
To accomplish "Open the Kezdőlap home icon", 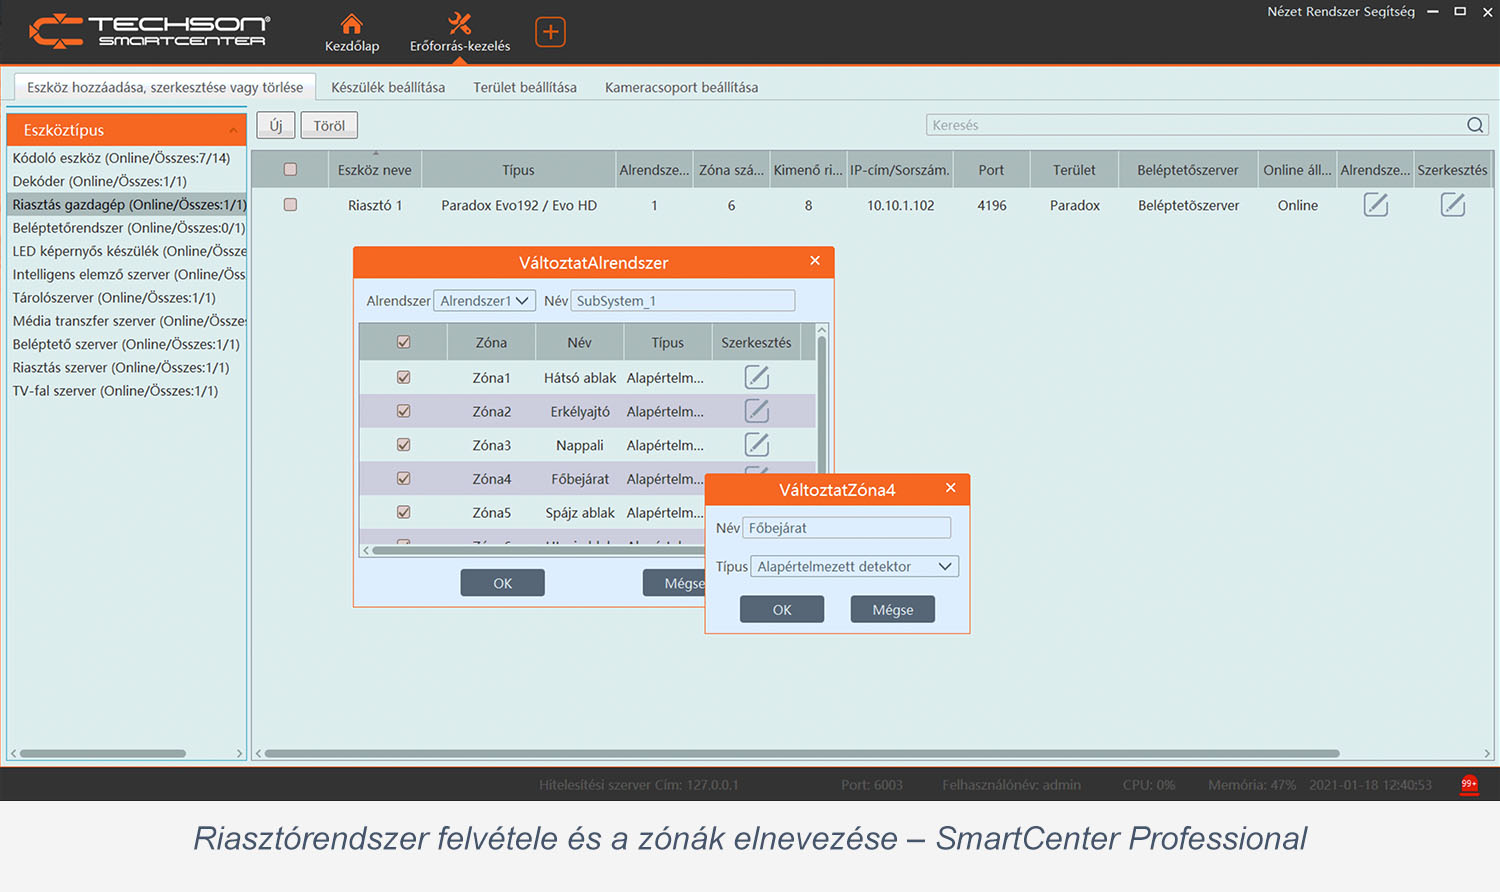I will (352, 24).
